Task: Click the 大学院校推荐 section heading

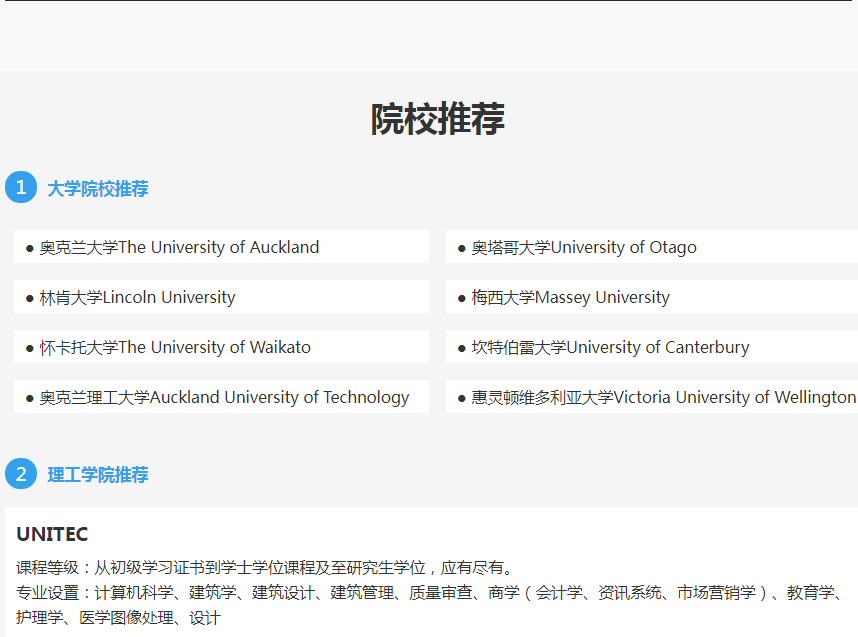Action: [x=98, y=189]
